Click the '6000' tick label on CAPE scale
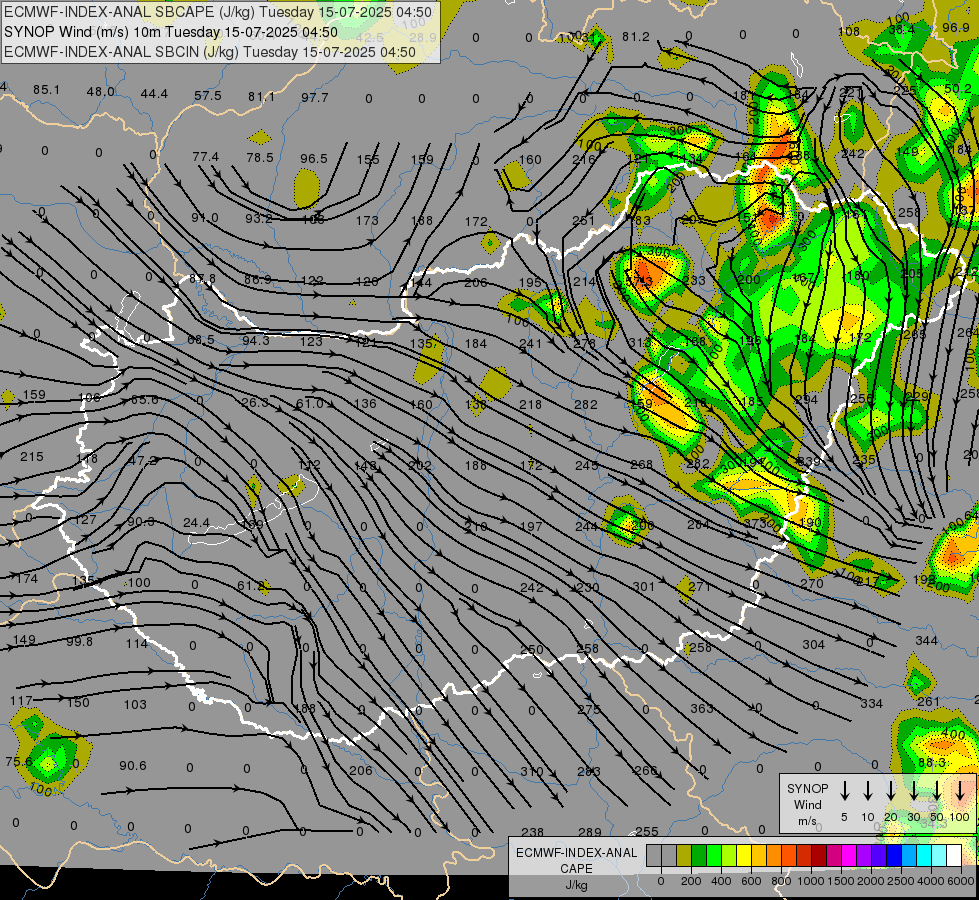979x900 pixels. (962, 881)
